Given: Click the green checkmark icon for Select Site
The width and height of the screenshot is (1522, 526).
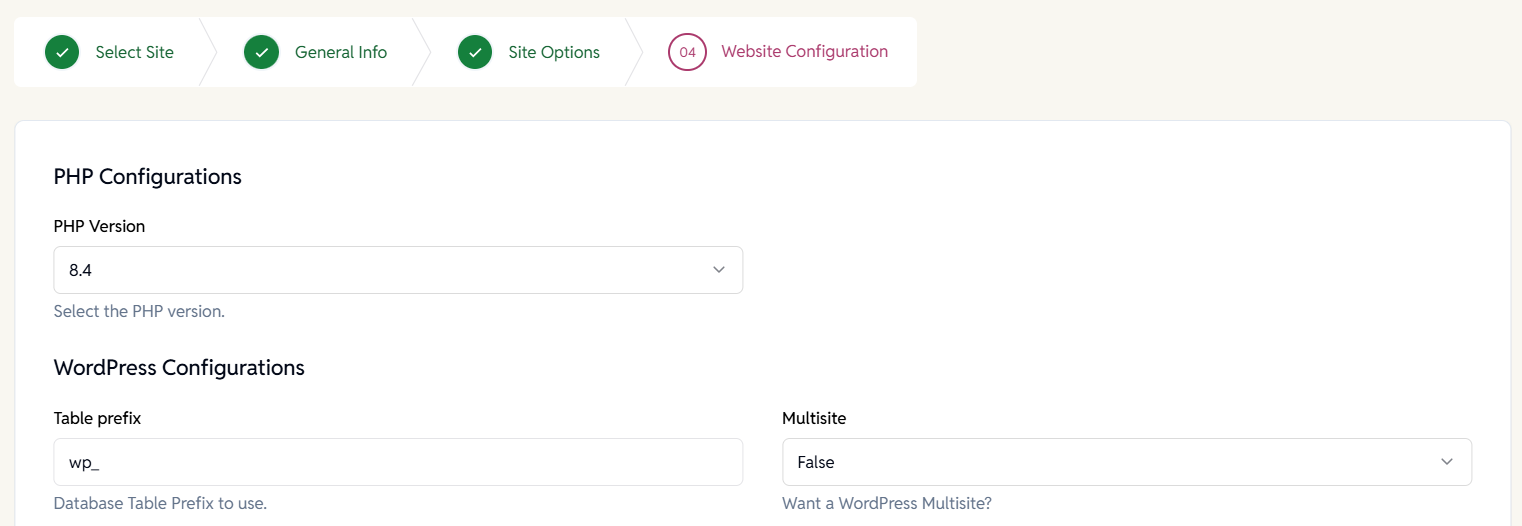Looking at the screenshot, I should (x=62, y=52).
